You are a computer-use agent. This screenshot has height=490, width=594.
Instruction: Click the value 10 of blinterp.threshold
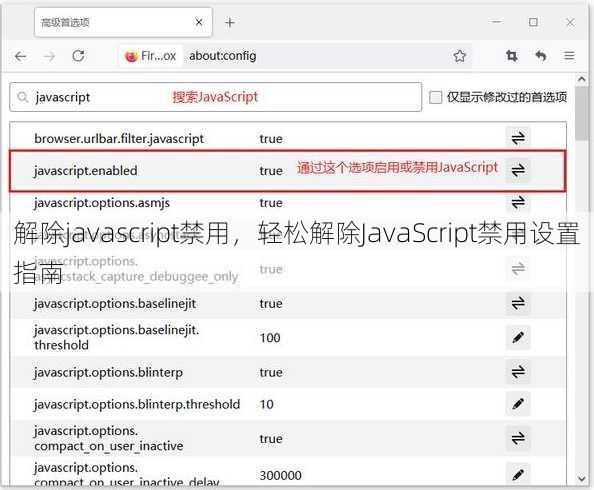click(x=267, y=404)
